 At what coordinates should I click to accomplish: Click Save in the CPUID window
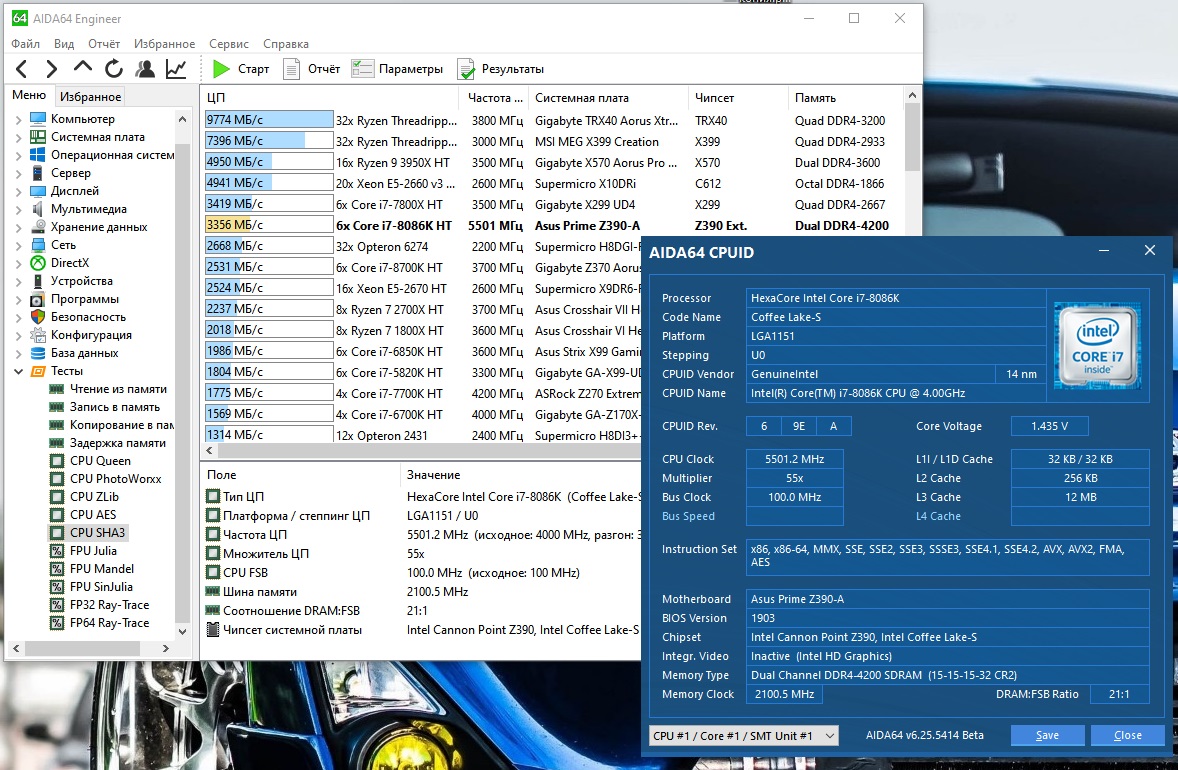[x=1047, y=735]
